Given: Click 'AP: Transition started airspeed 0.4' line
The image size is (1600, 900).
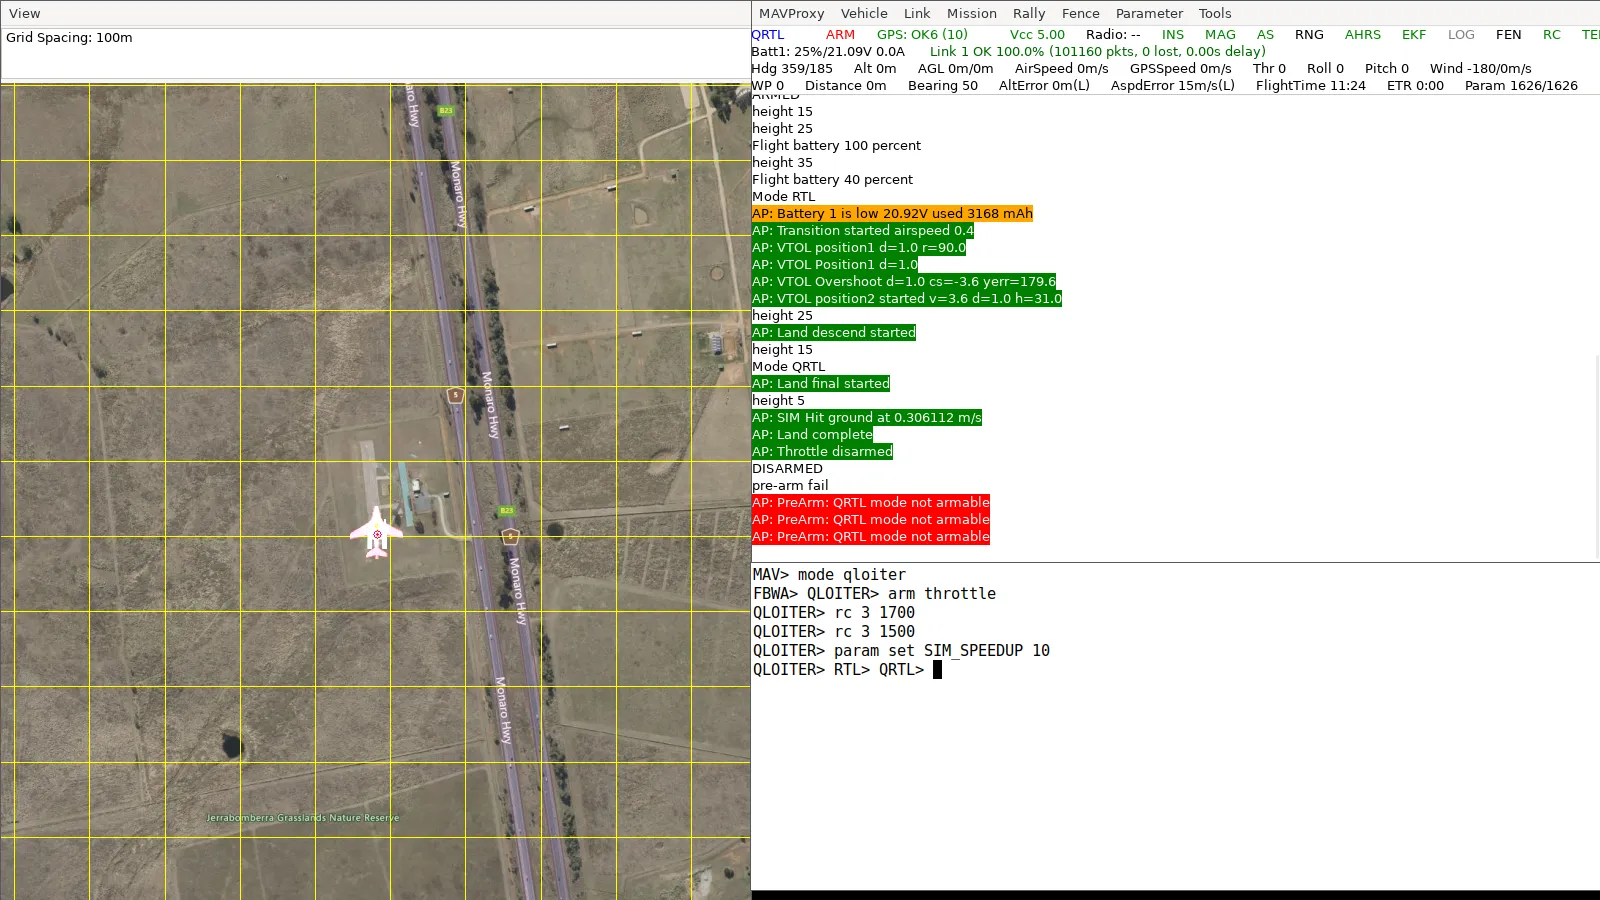Looking at the screenshot, I should 862,230.
